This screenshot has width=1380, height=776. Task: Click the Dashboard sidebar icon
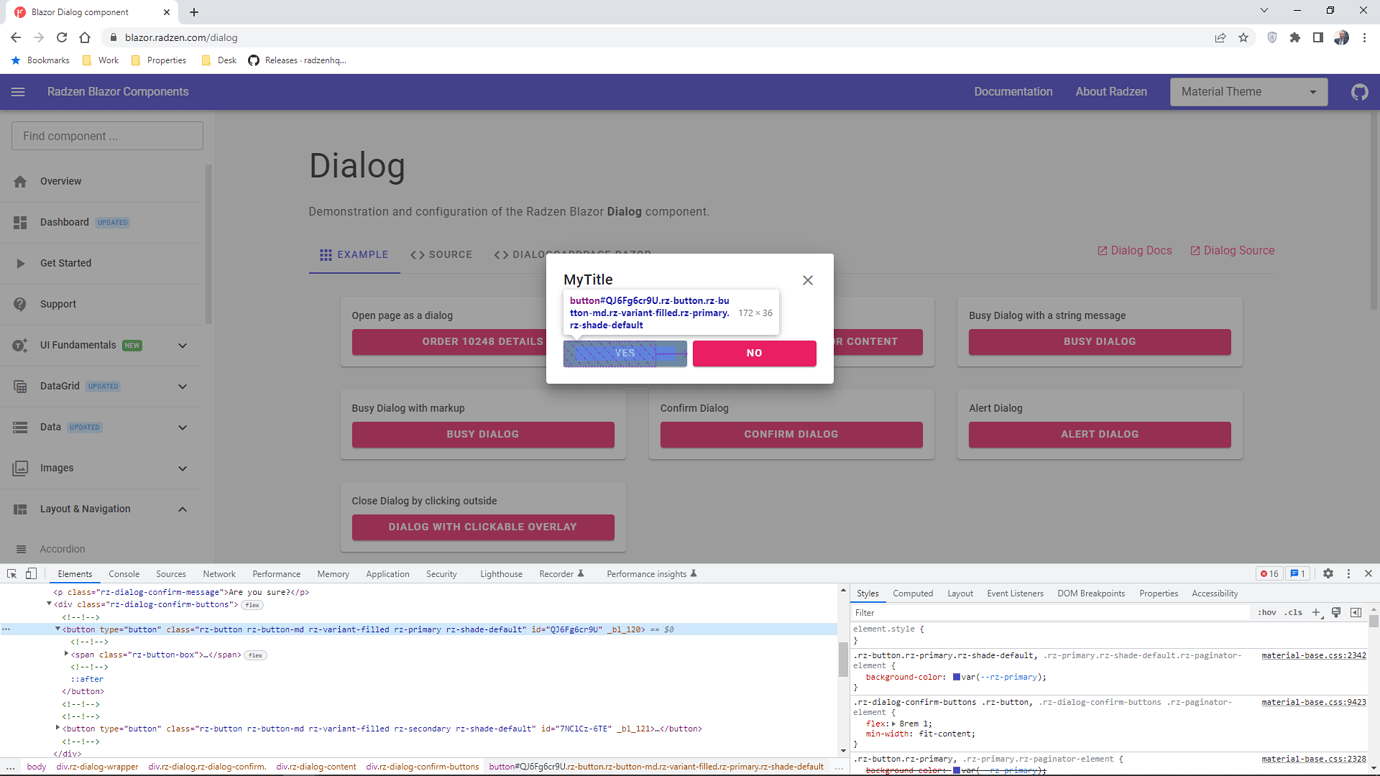tap(20, 222)
